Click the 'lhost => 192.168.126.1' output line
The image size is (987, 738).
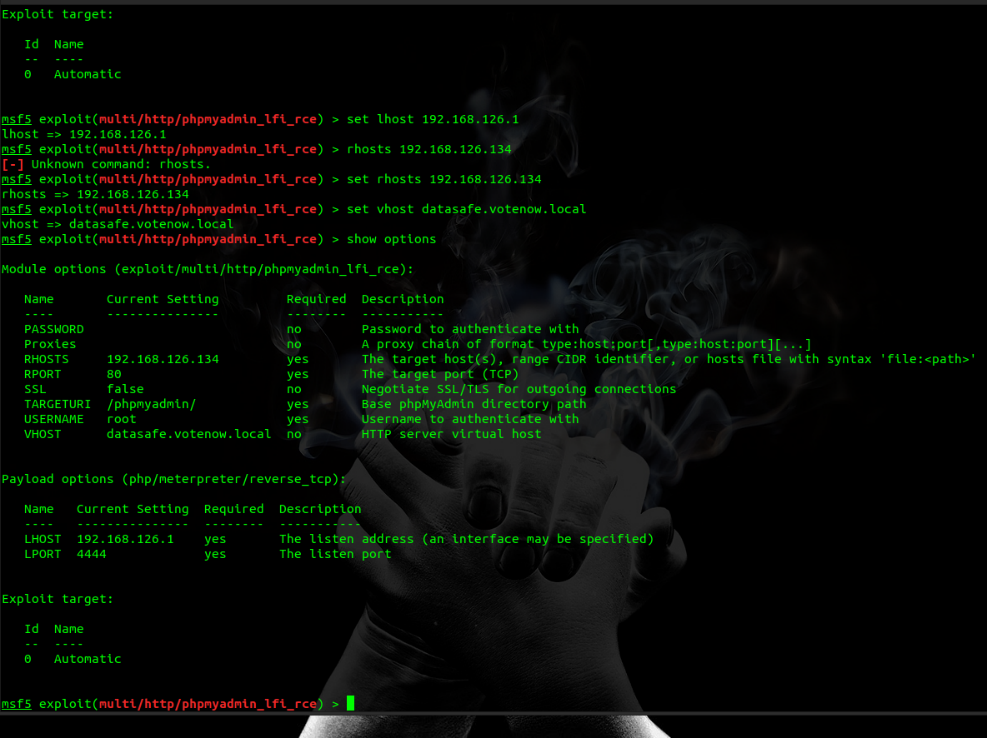pos(84,134)
